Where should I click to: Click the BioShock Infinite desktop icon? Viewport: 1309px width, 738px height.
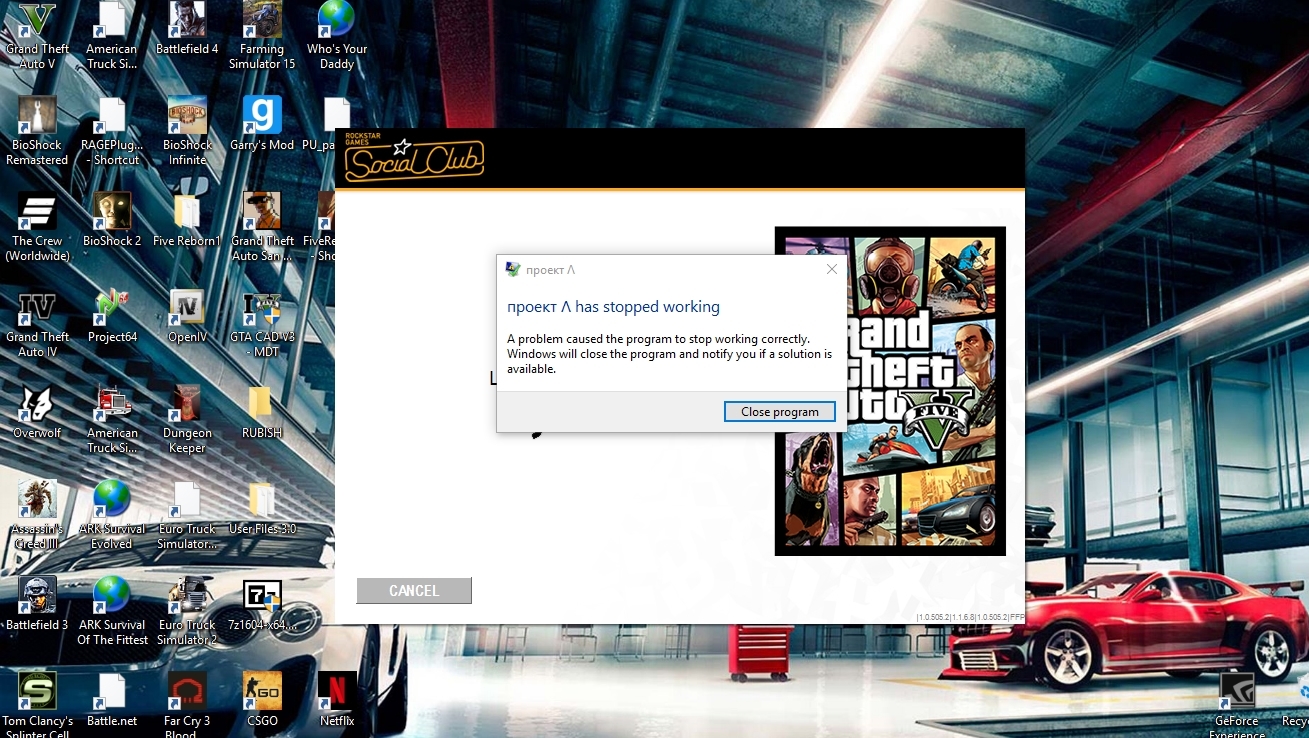(x=187, y=131)
